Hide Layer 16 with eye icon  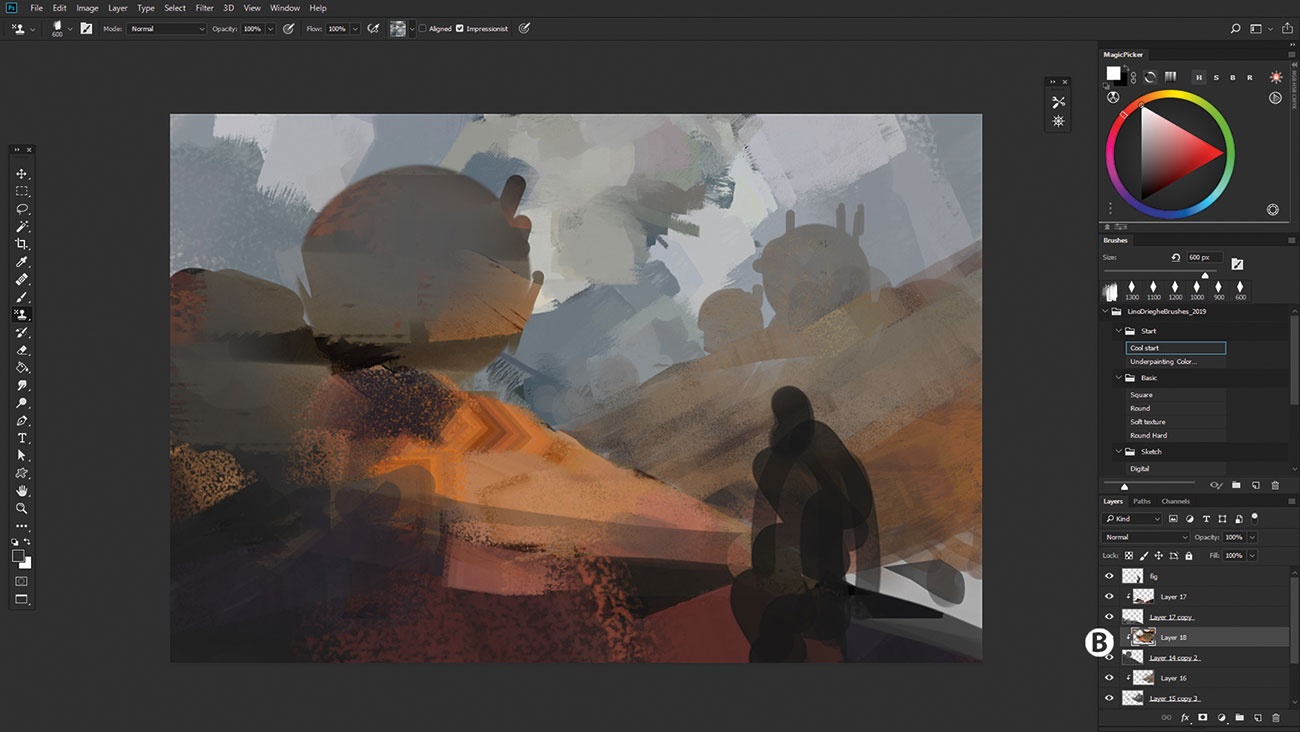click(1109, 678)
